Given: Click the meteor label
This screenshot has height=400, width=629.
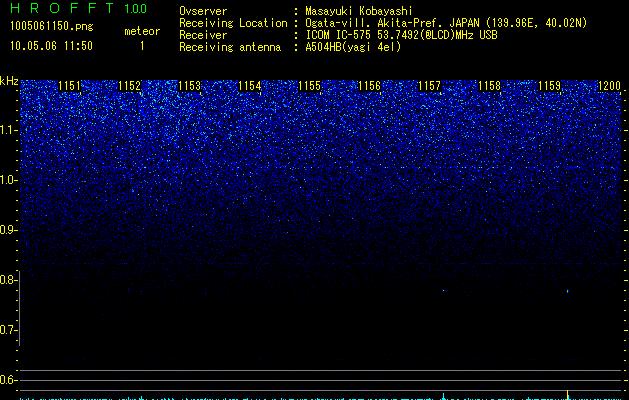Looking at the screenshot, I should click(142, 31).
